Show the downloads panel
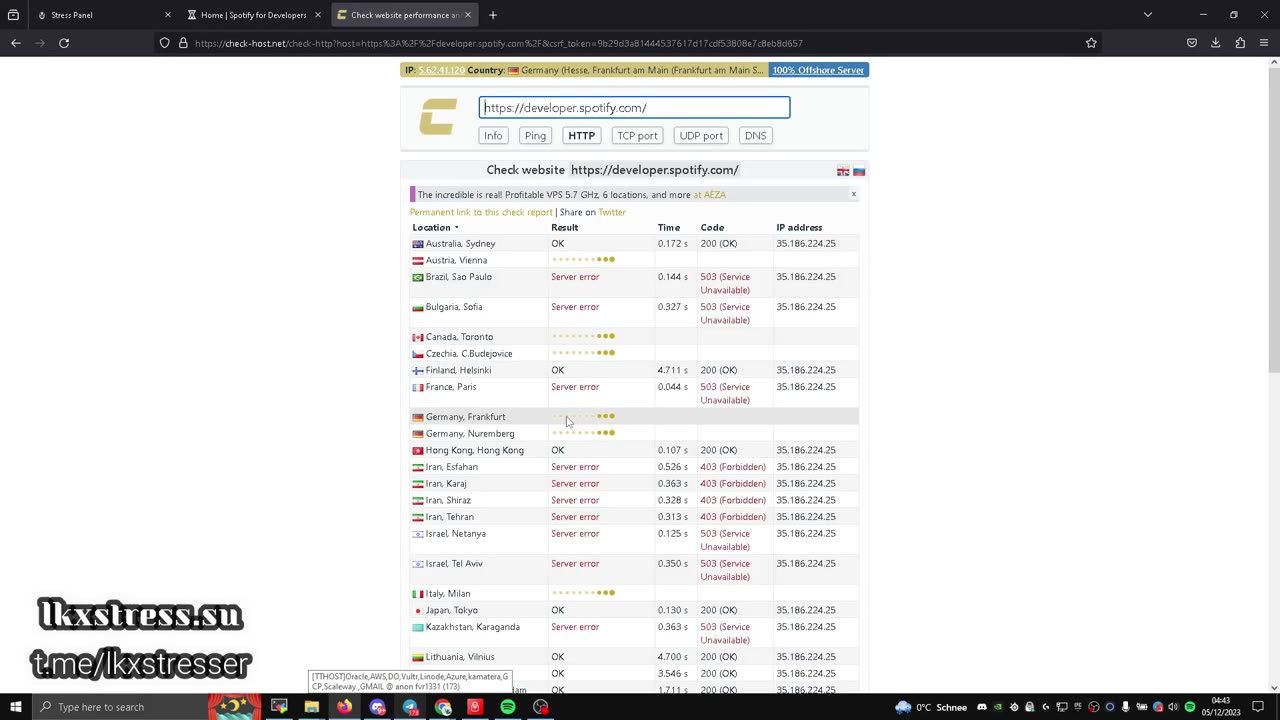Screen dimensions: 1280x720 (1216, 43)
